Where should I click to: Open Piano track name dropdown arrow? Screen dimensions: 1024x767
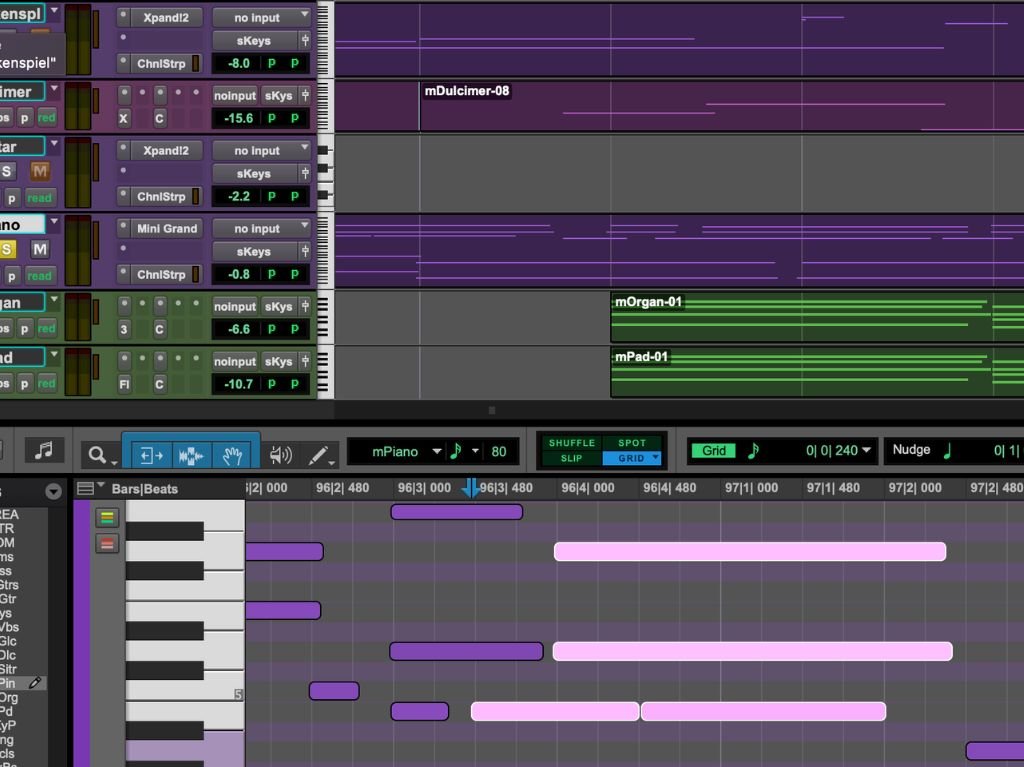point(54,222)
